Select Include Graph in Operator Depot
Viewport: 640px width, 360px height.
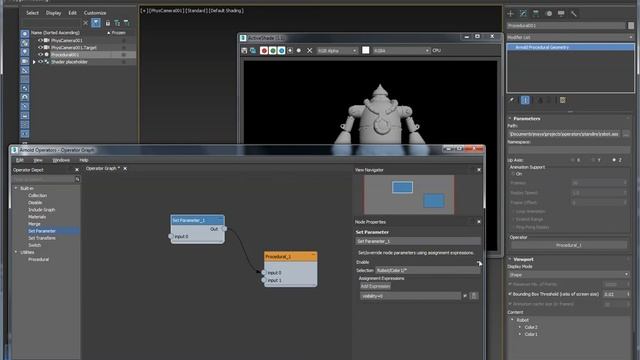[42, 210]
